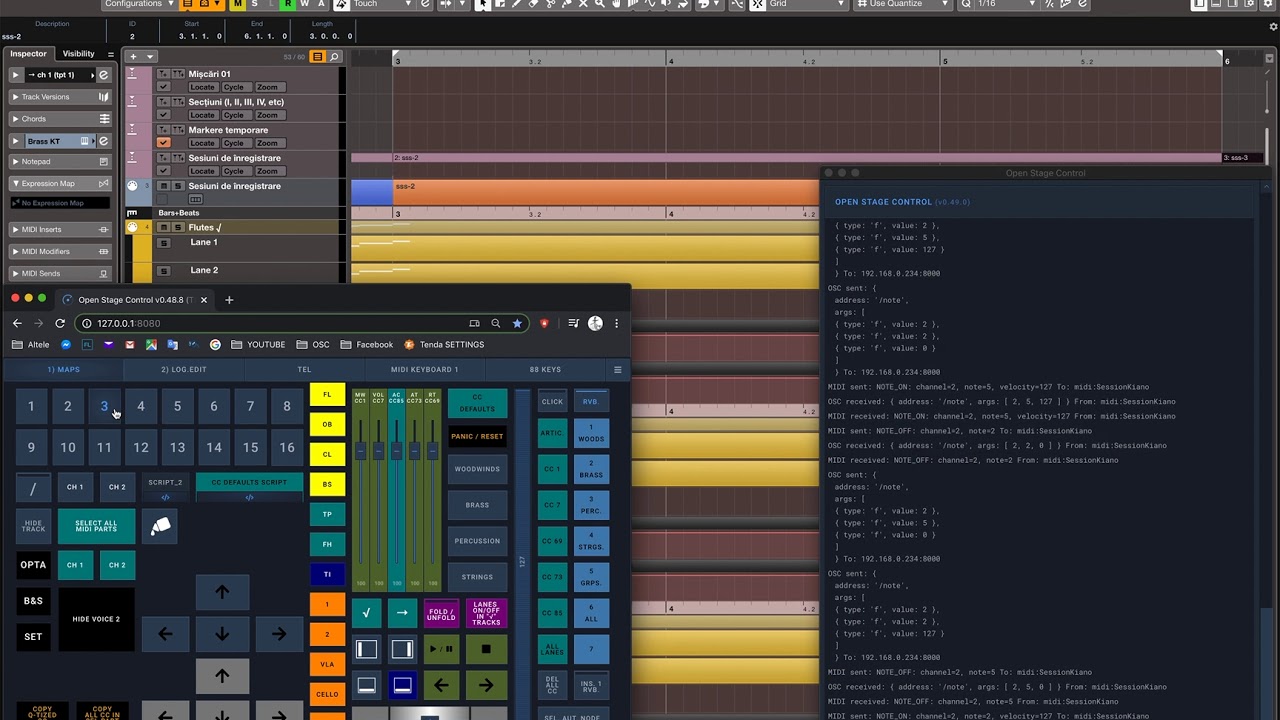Open the YOUTUBE bookmarks folder
1280x720 pixels.
click(258, 345)
